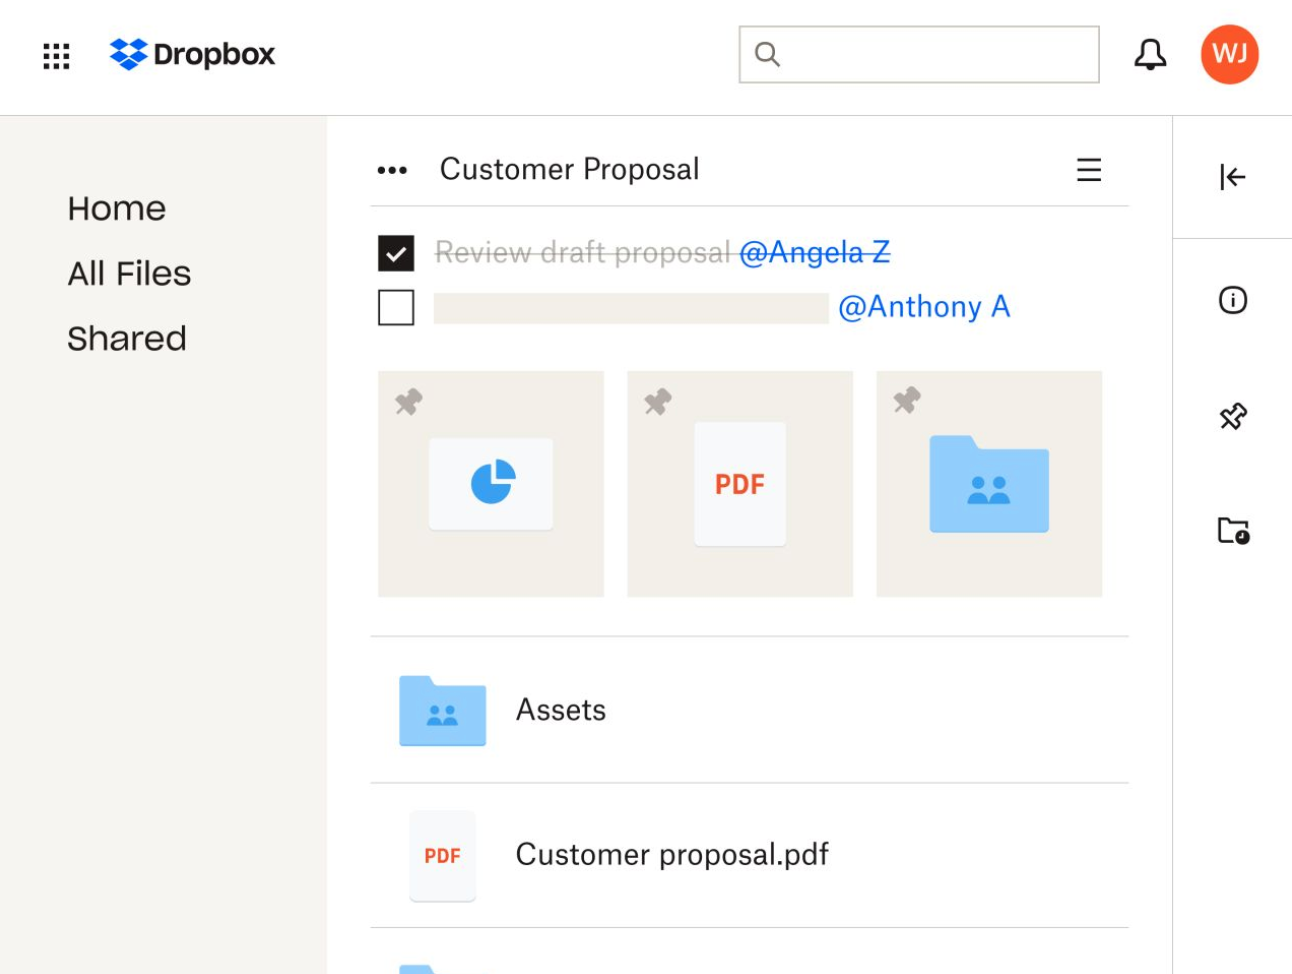The width and height of the screenshot is (1292, 974).
Task: Uncheck the Review draft proposal task
Action: click(396, 253)
